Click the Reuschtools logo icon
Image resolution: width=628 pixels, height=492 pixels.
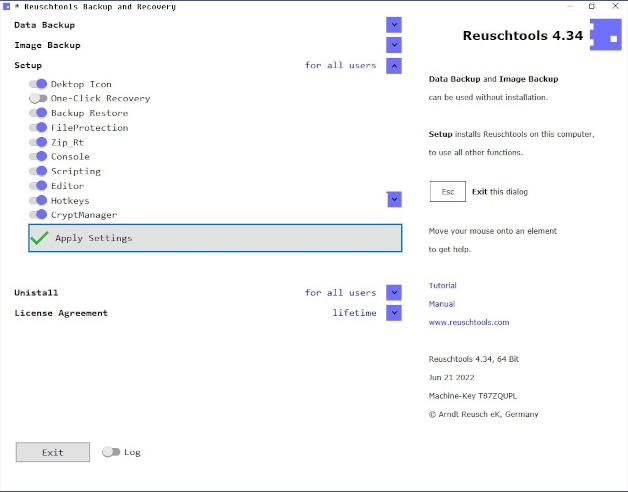click(605, 35)
